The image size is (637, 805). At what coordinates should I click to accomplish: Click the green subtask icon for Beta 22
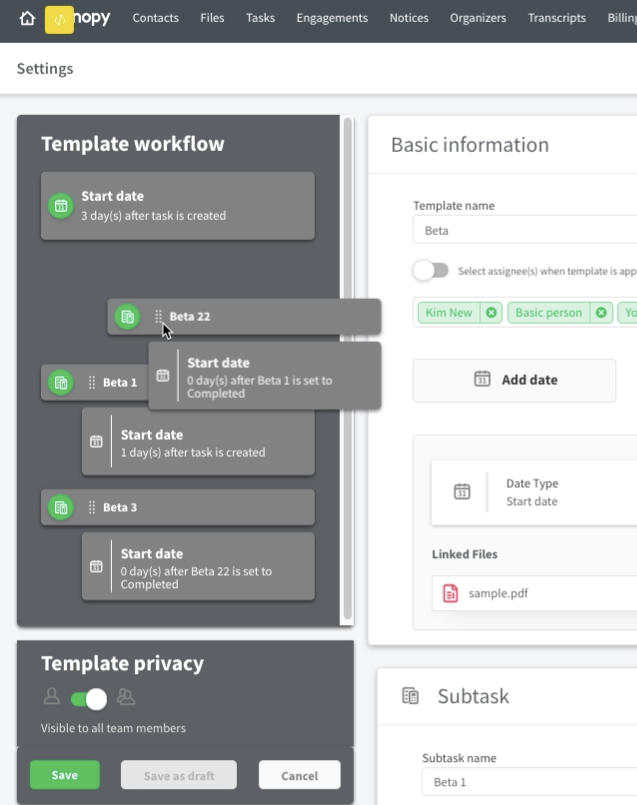[x=127, y=317]
